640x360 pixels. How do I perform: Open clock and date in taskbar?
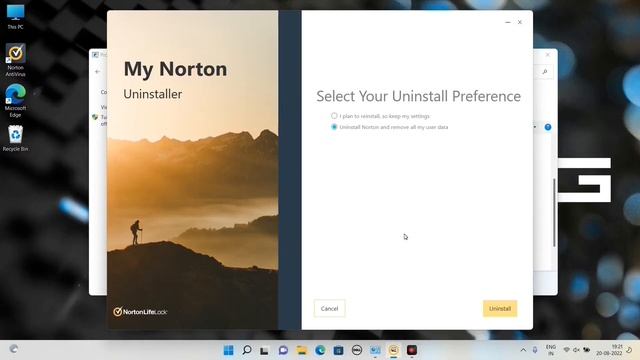click(609, 350)
